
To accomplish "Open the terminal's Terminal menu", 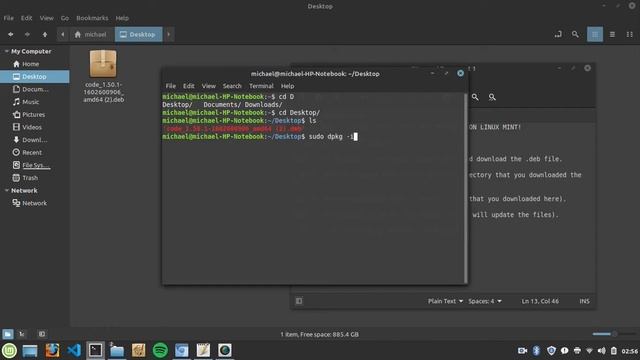I will point(261,86).
